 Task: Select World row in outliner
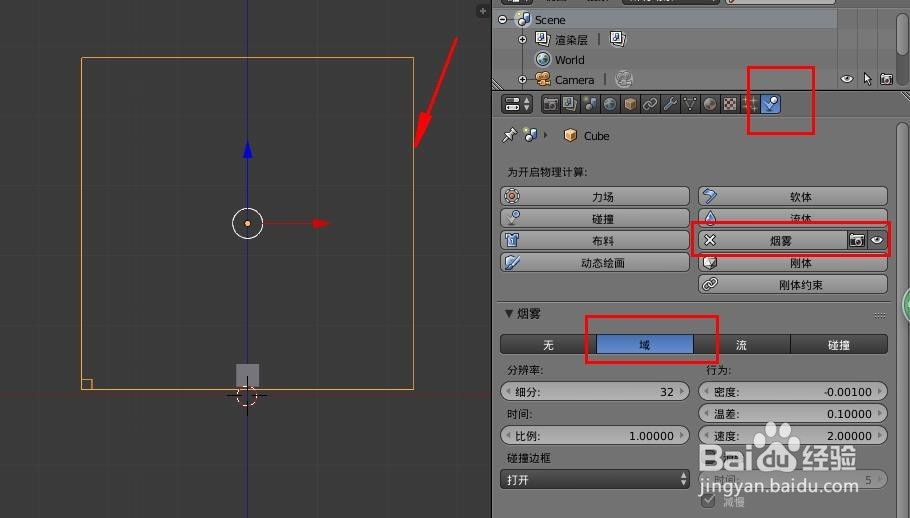[x=667, y=60]
